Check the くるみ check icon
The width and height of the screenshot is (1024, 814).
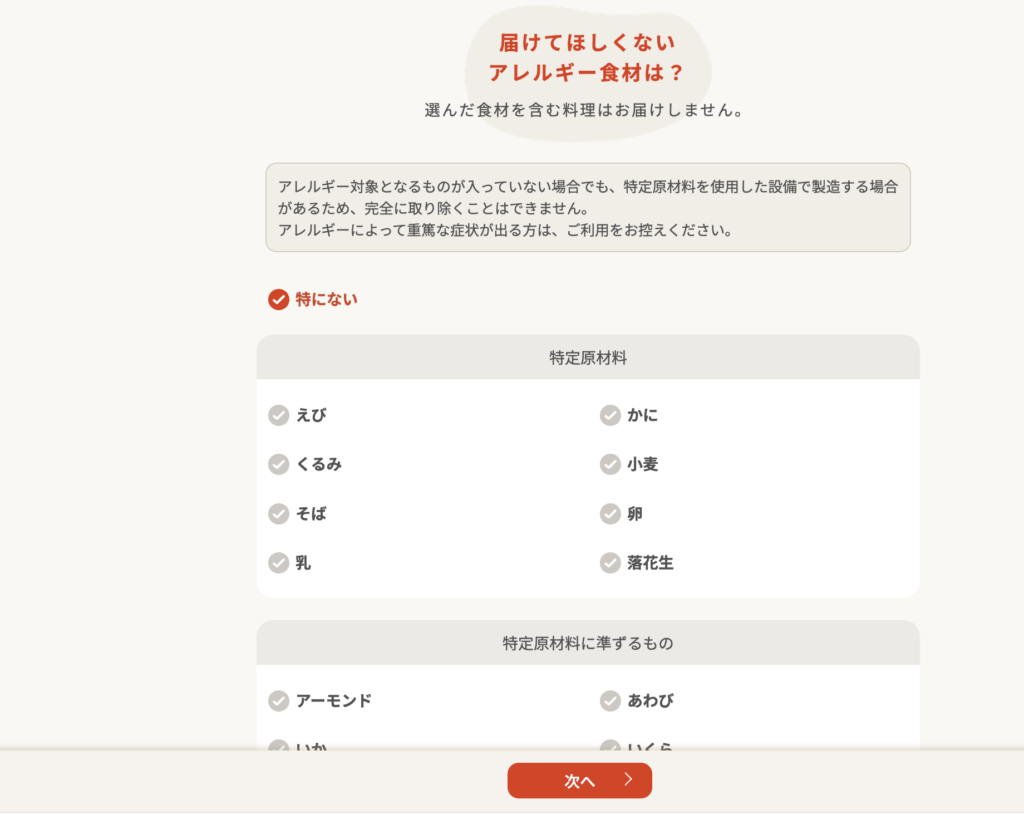pos(278,464)
